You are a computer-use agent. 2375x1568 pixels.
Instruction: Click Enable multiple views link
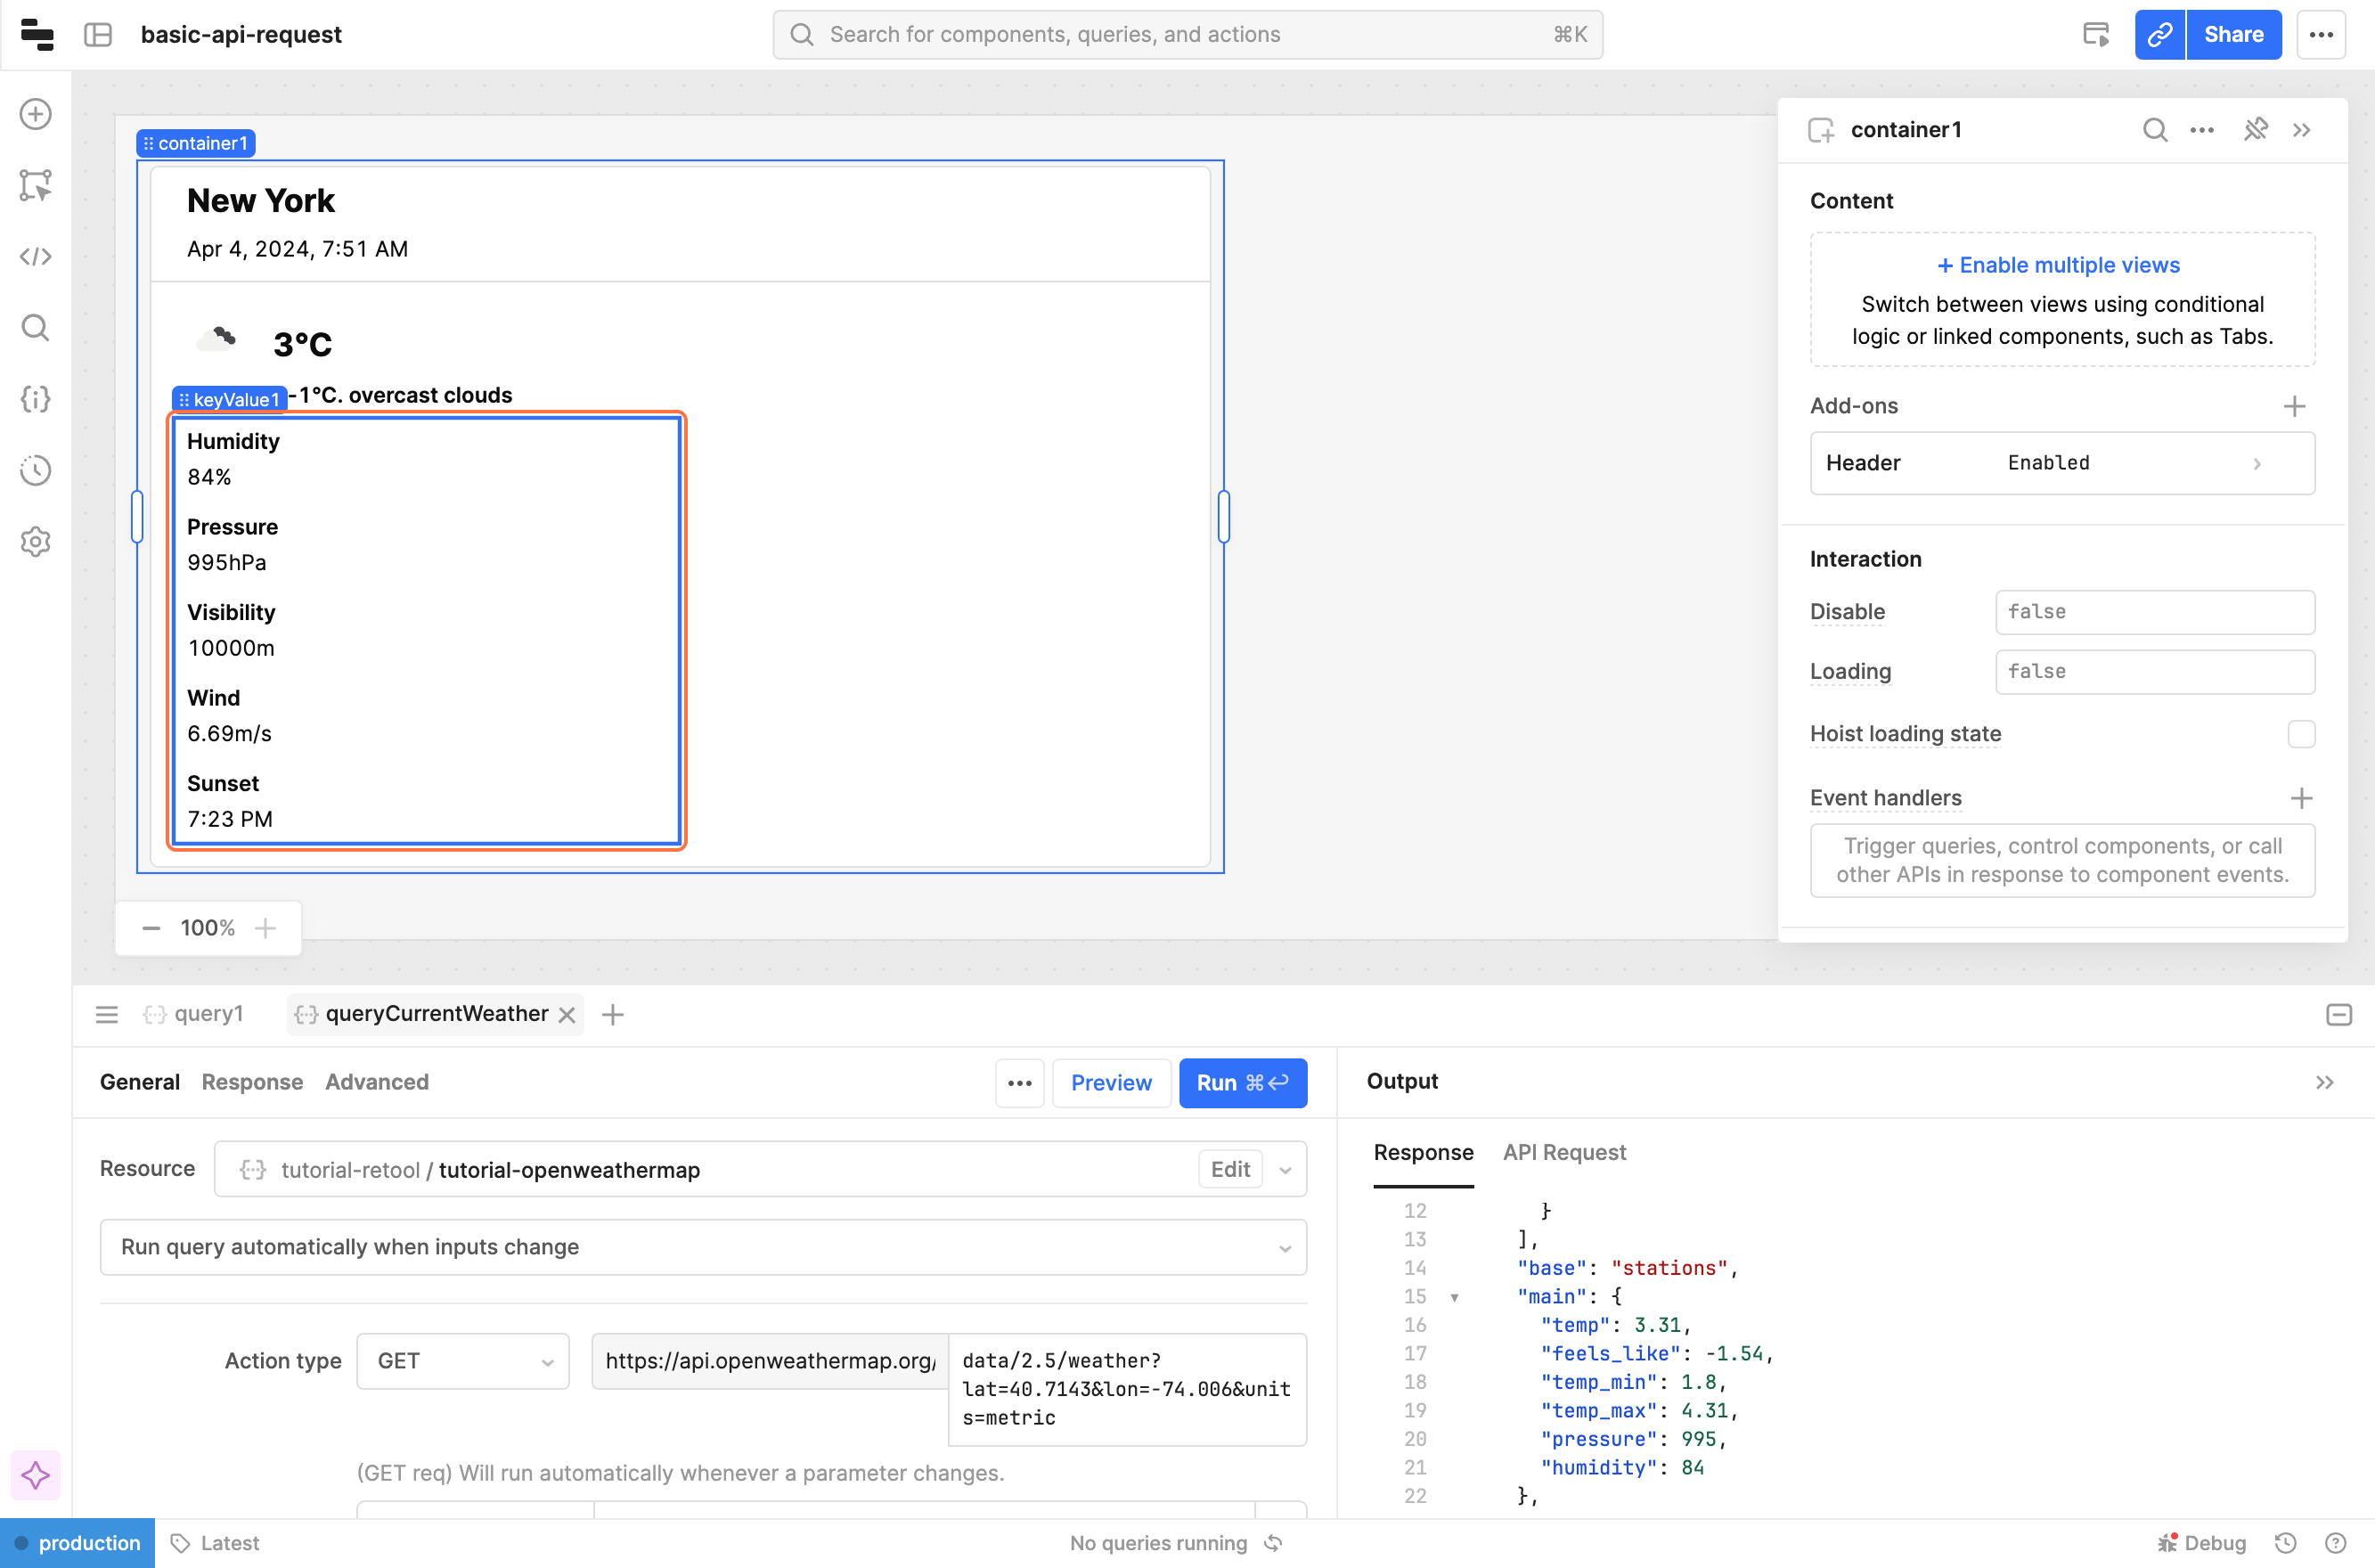tap(2059, 265)
